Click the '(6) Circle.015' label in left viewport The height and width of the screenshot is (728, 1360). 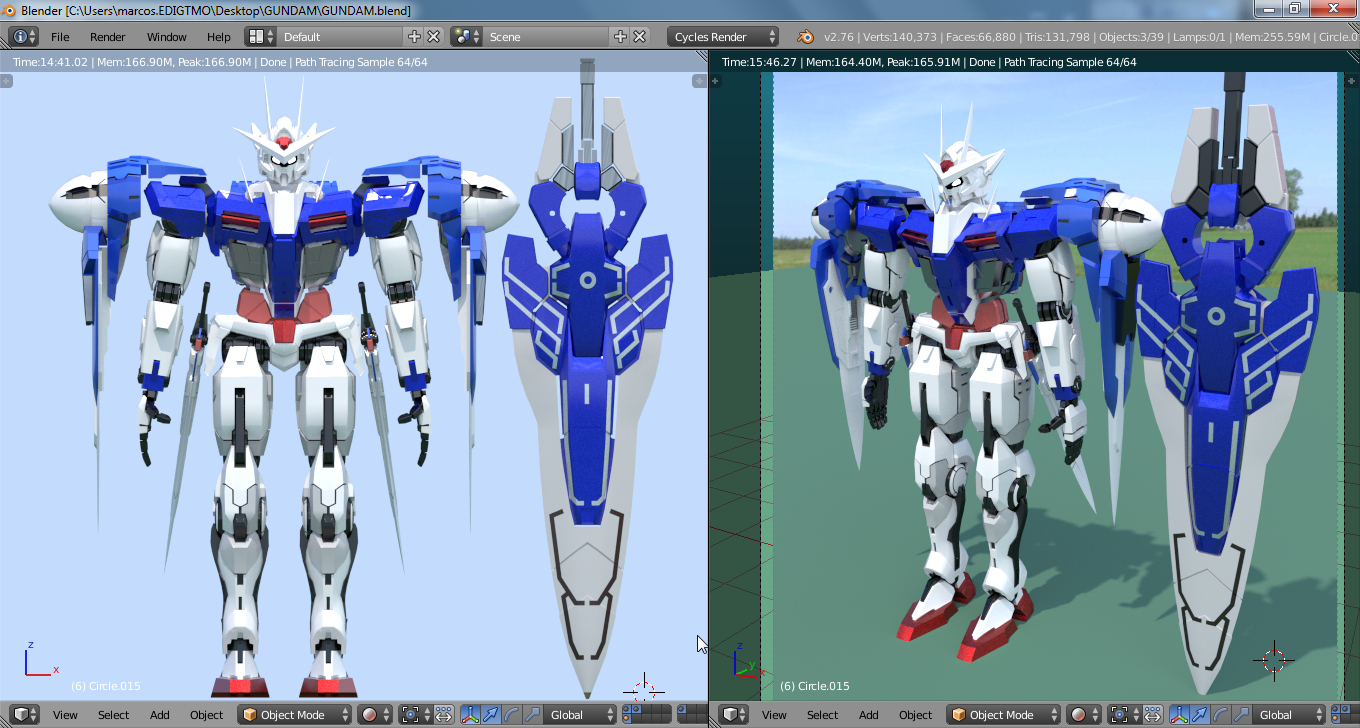pyautogui.click(x=106, y=686)
